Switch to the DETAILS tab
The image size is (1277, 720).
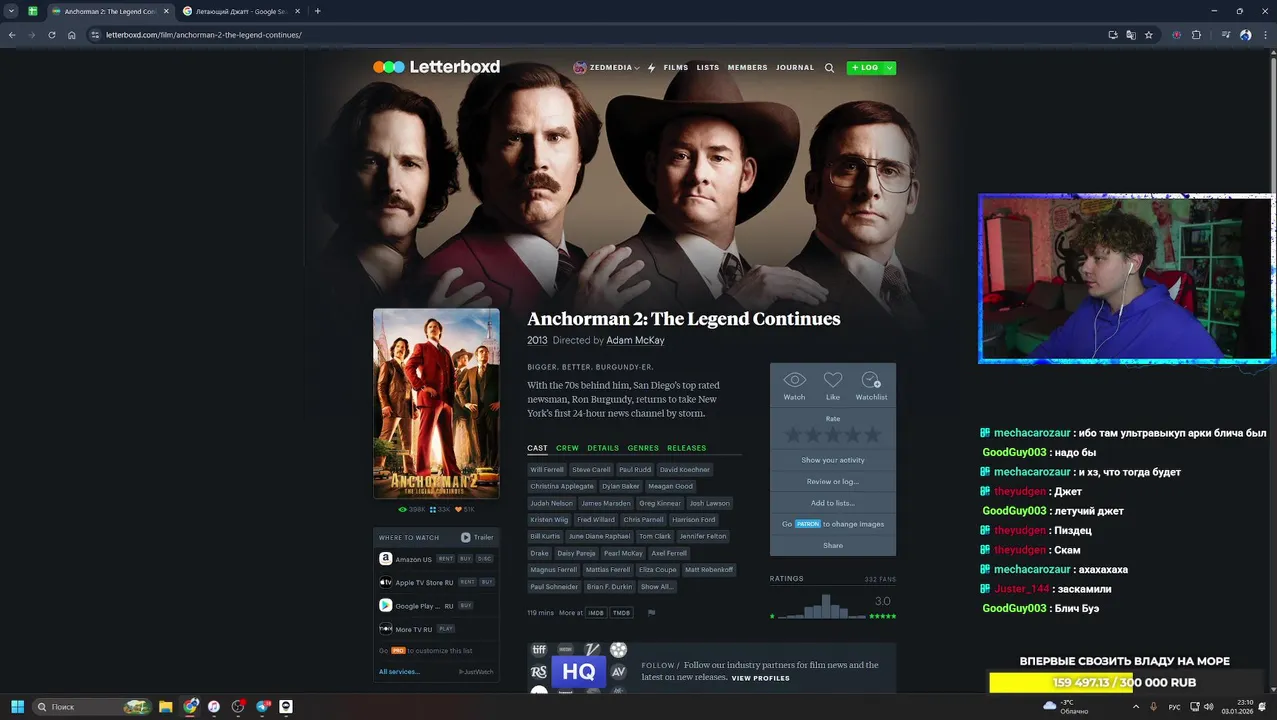tap(603, 448)
